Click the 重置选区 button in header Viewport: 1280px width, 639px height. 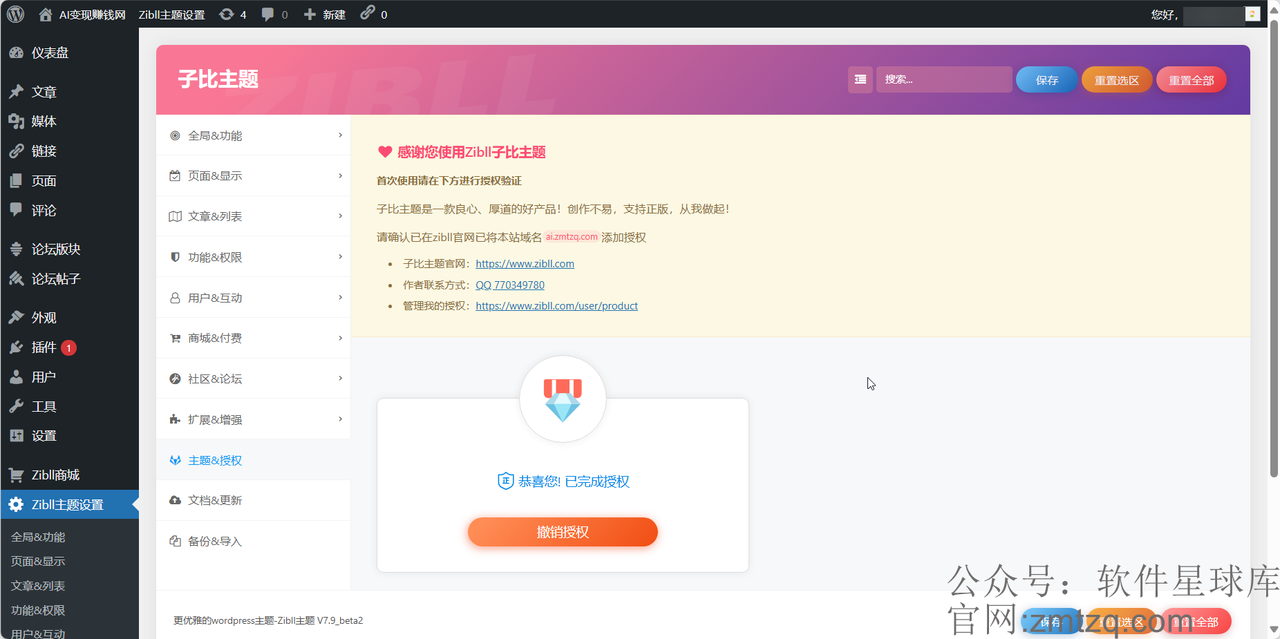[1117, 80]
